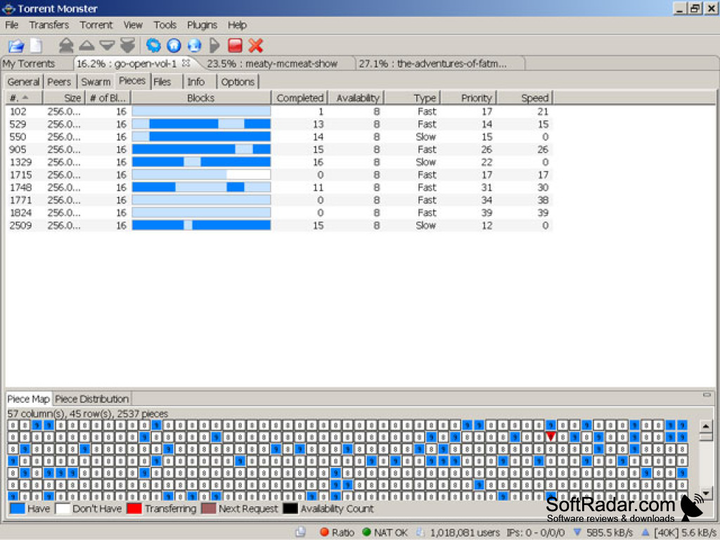Sort by the Blocks column header

[x=201, y=98]
